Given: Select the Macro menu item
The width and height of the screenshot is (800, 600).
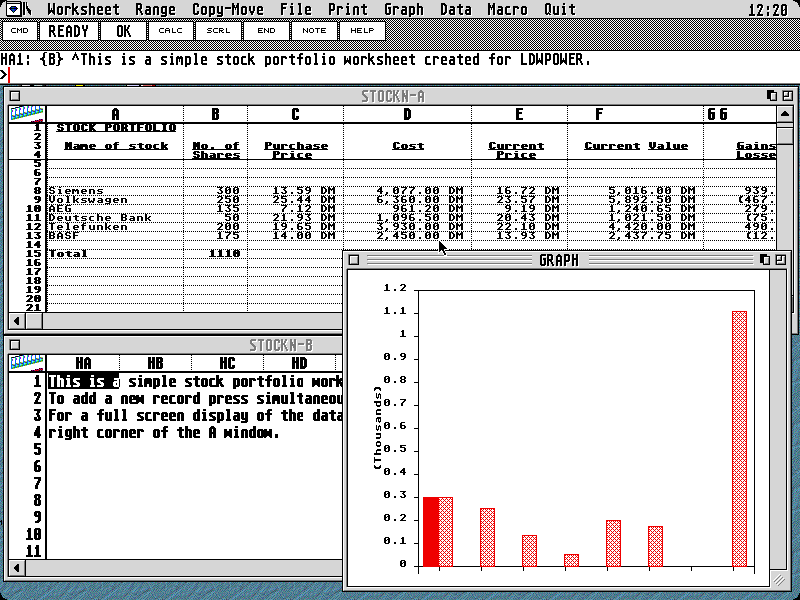Looking at the screenshot, I should [x=507, y=10].
